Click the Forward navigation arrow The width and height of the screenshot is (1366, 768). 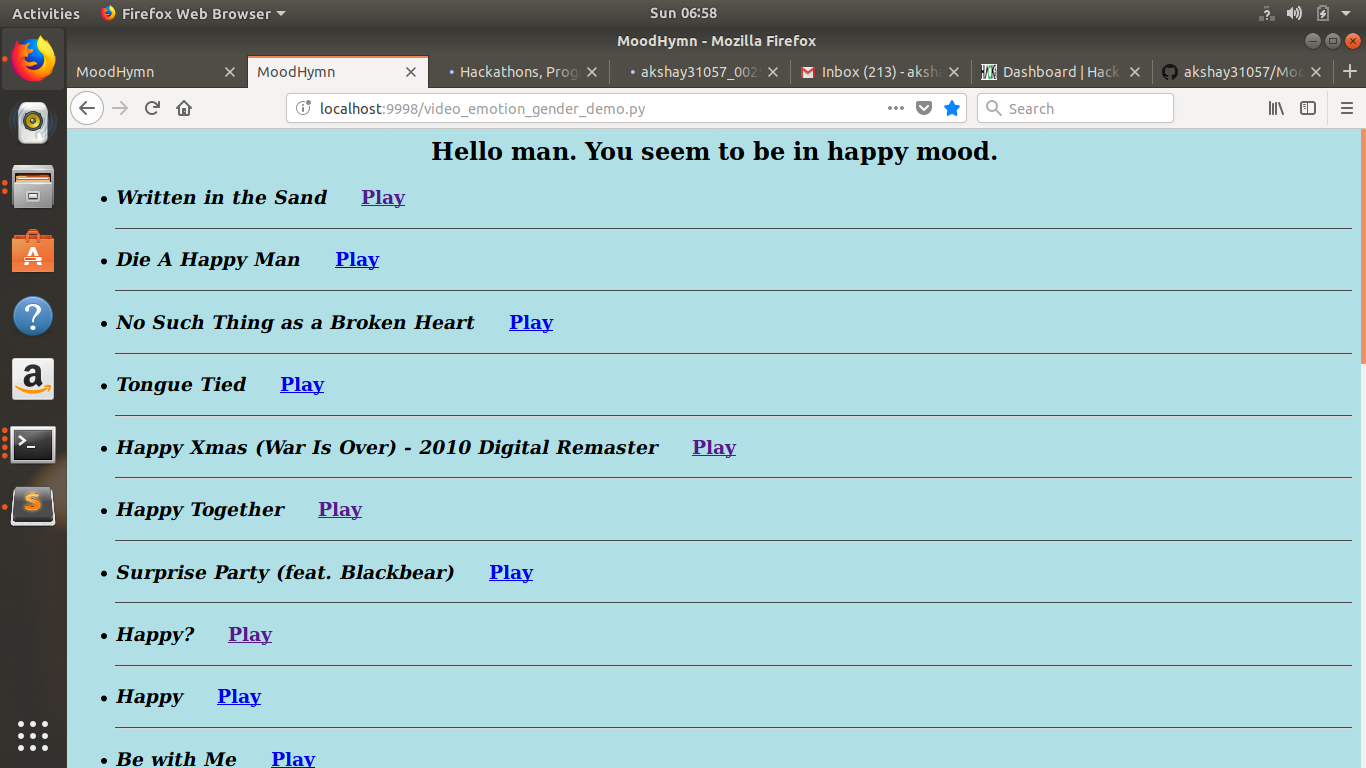click(x=121, y=108)
